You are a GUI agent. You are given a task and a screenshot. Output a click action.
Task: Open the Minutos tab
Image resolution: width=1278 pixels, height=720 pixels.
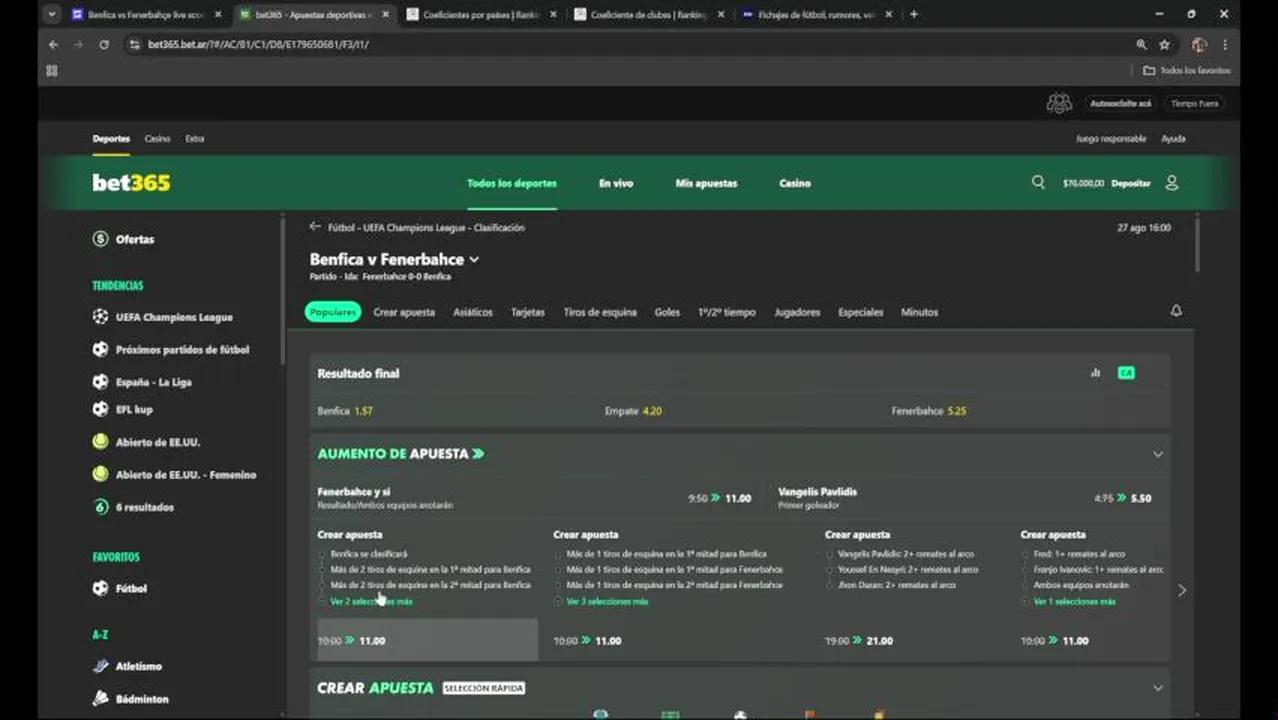(x=919, y=312)
